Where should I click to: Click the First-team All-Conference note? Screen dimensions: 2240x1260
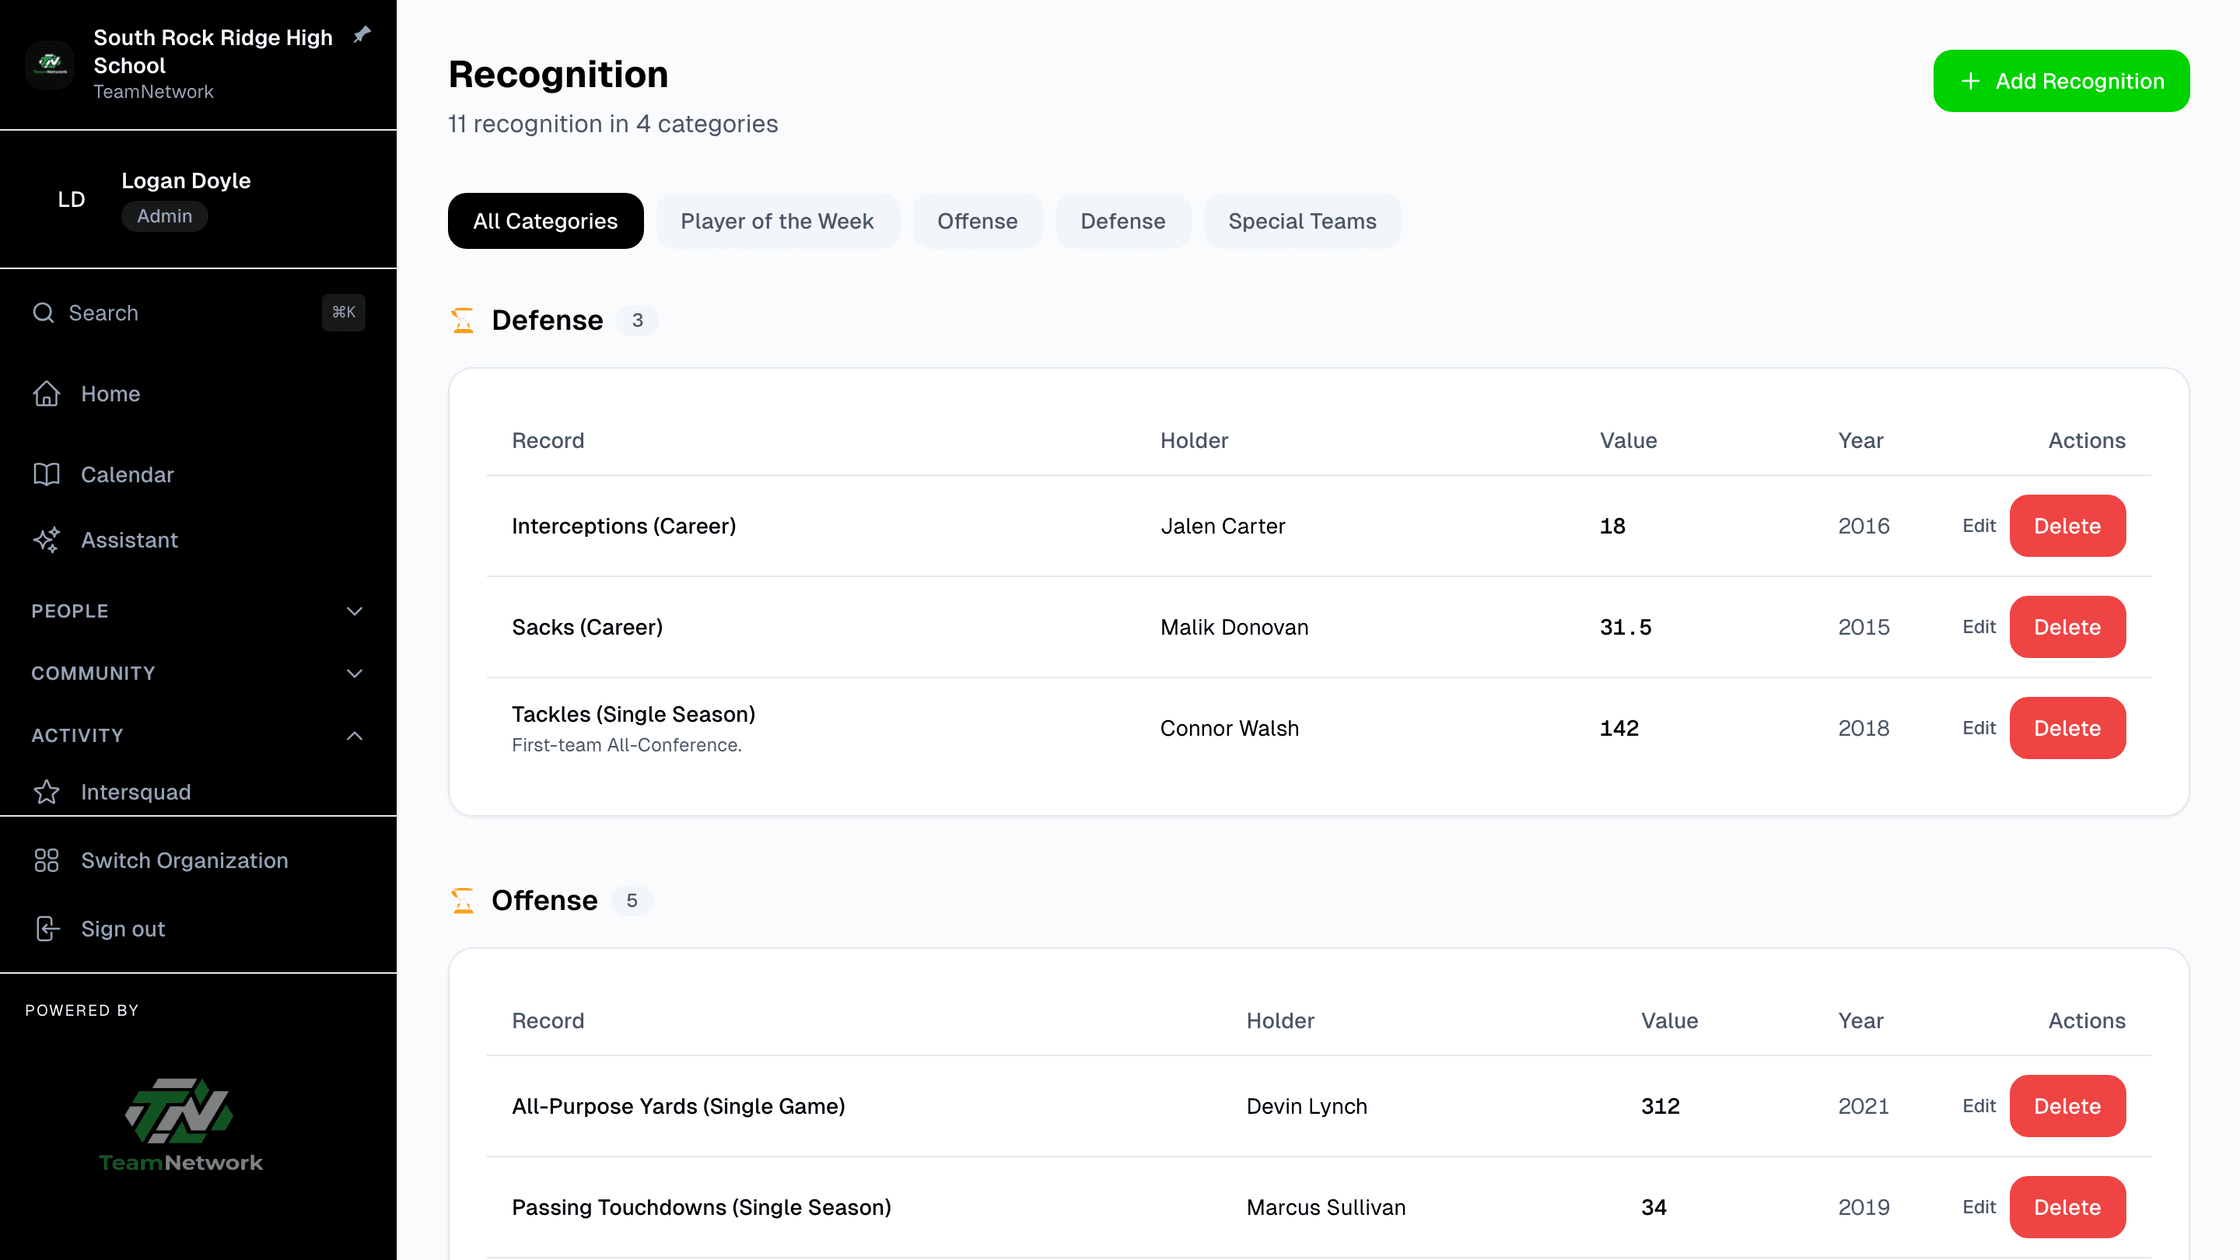pos(627,745)
